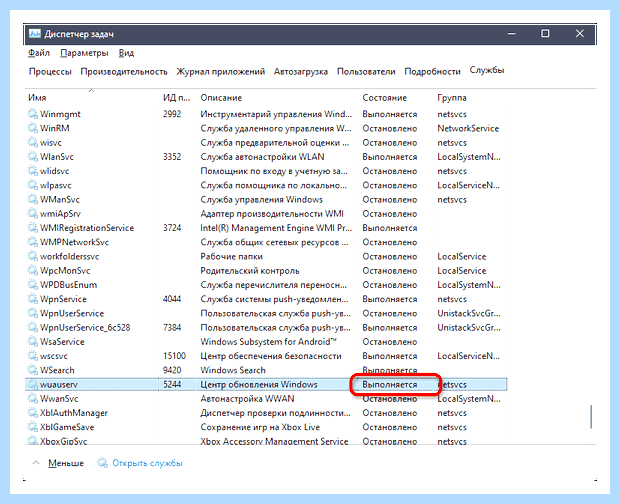Select the Адаптер производительности WMI description
620x504 pixels.
point(272,213)
